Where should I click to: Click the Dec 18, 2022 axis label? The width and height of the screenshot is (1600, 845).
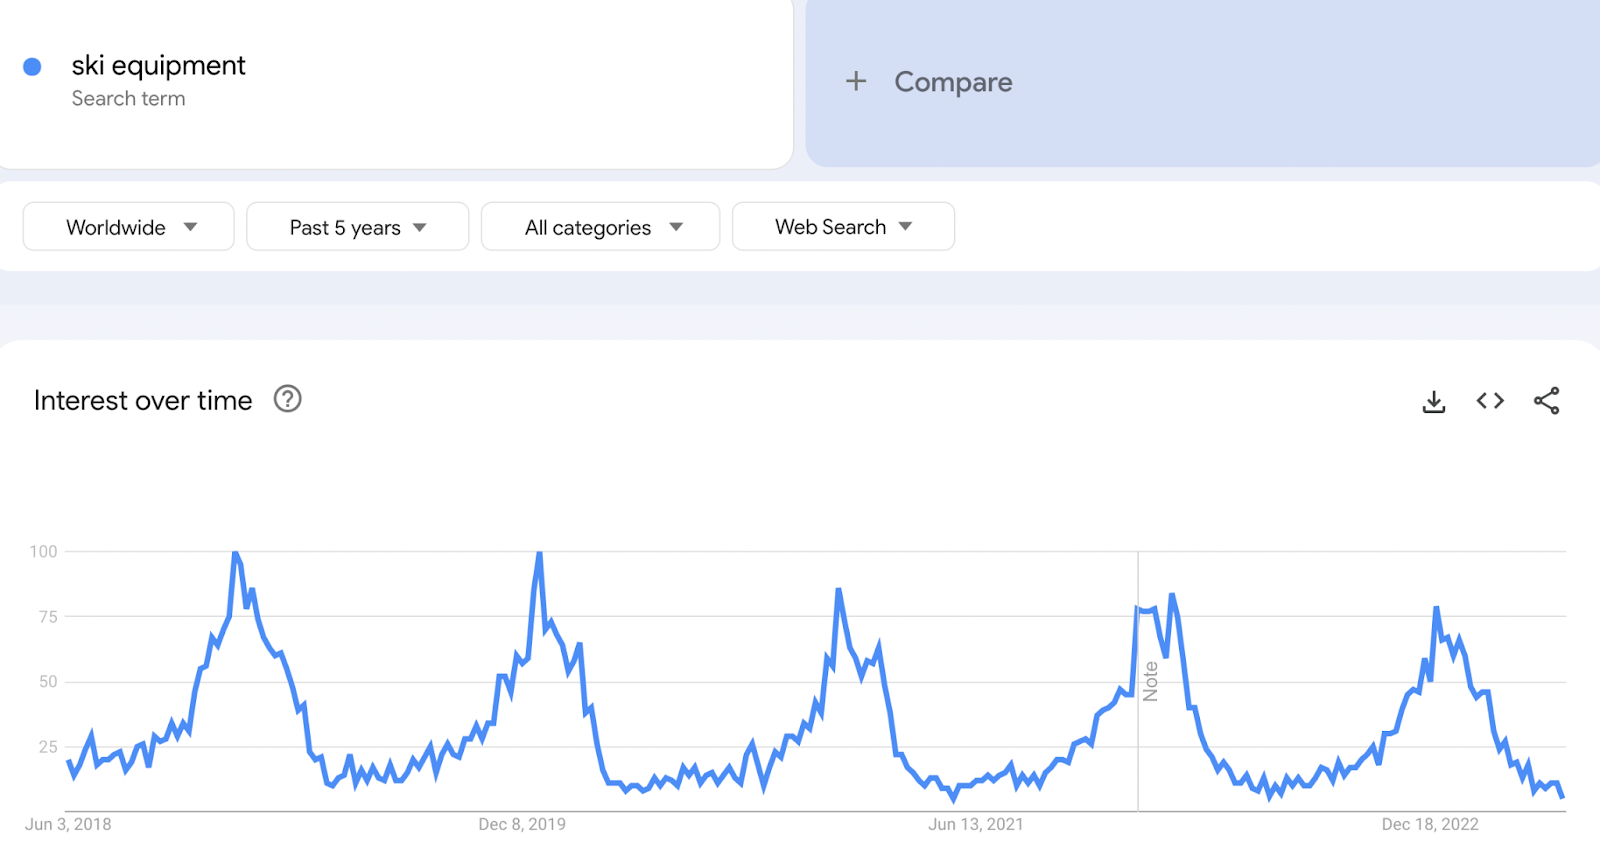click(x=1430, y=824)
